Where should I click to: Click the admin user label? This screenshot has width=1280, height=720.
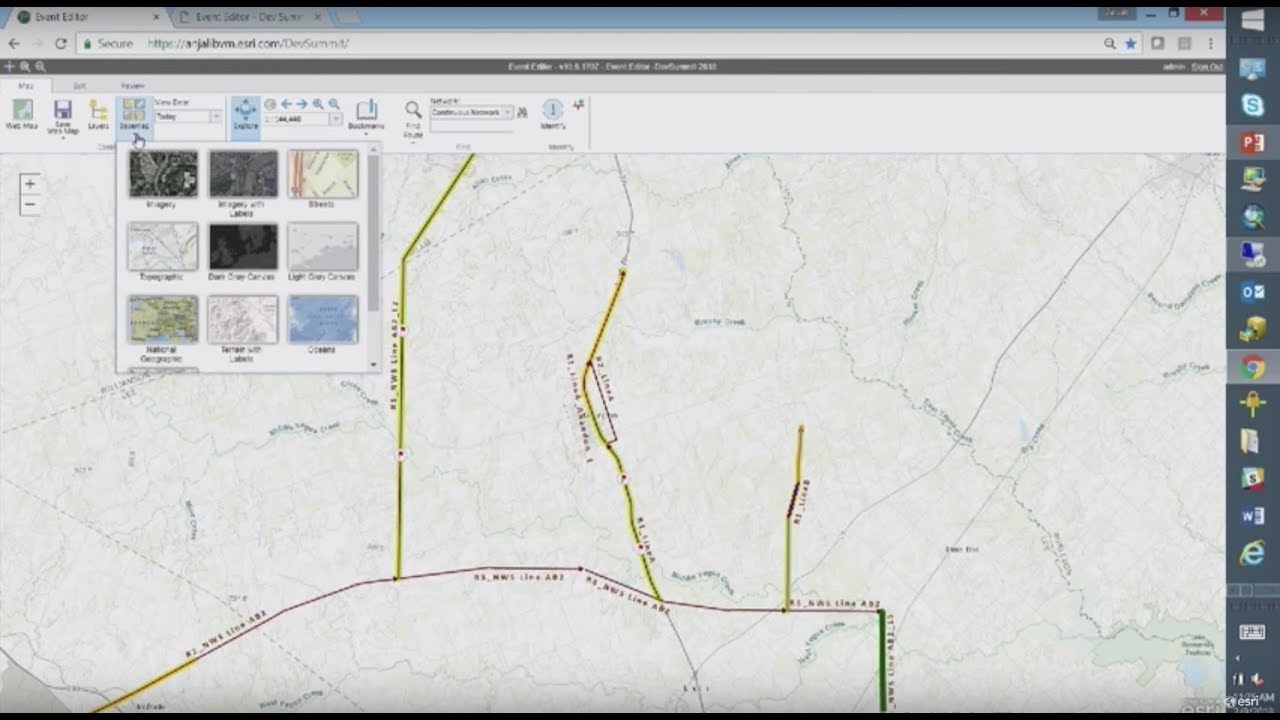click(1175, 67)
